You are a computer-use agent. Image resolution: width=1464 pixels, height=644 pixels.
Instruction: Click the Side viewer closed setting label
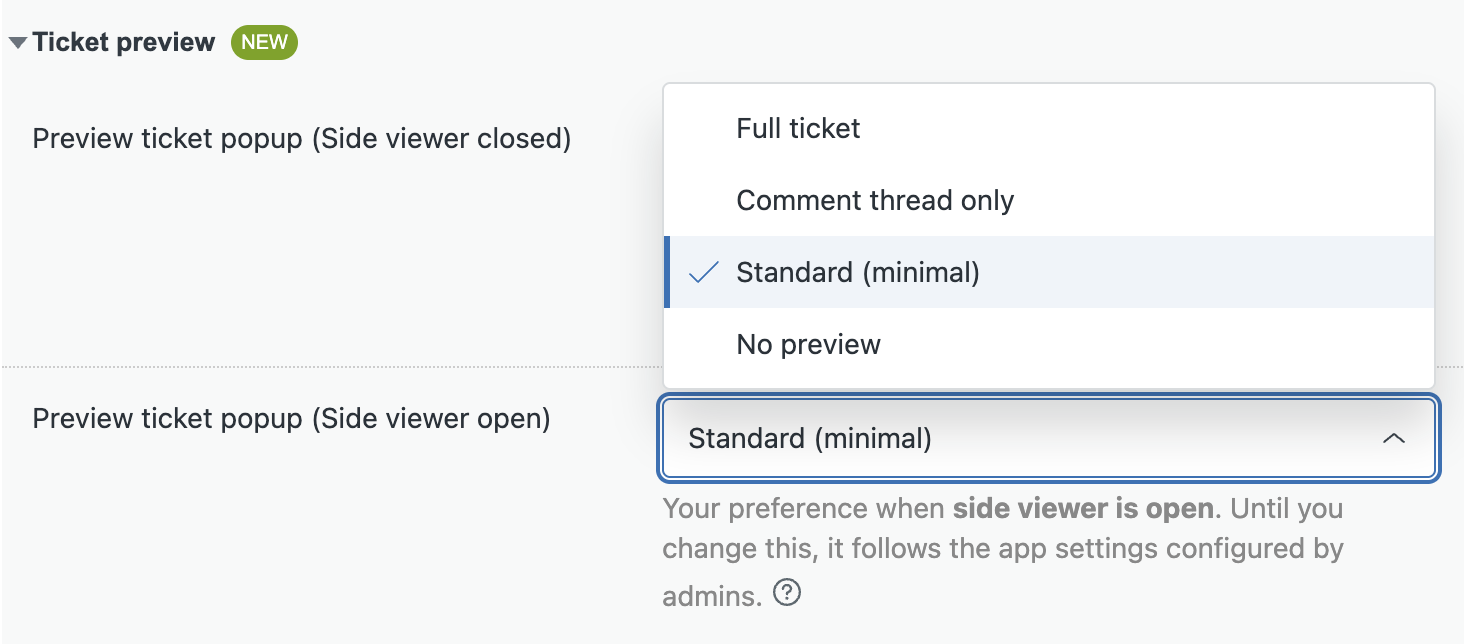pyautogui.click(x=302, y=138)
